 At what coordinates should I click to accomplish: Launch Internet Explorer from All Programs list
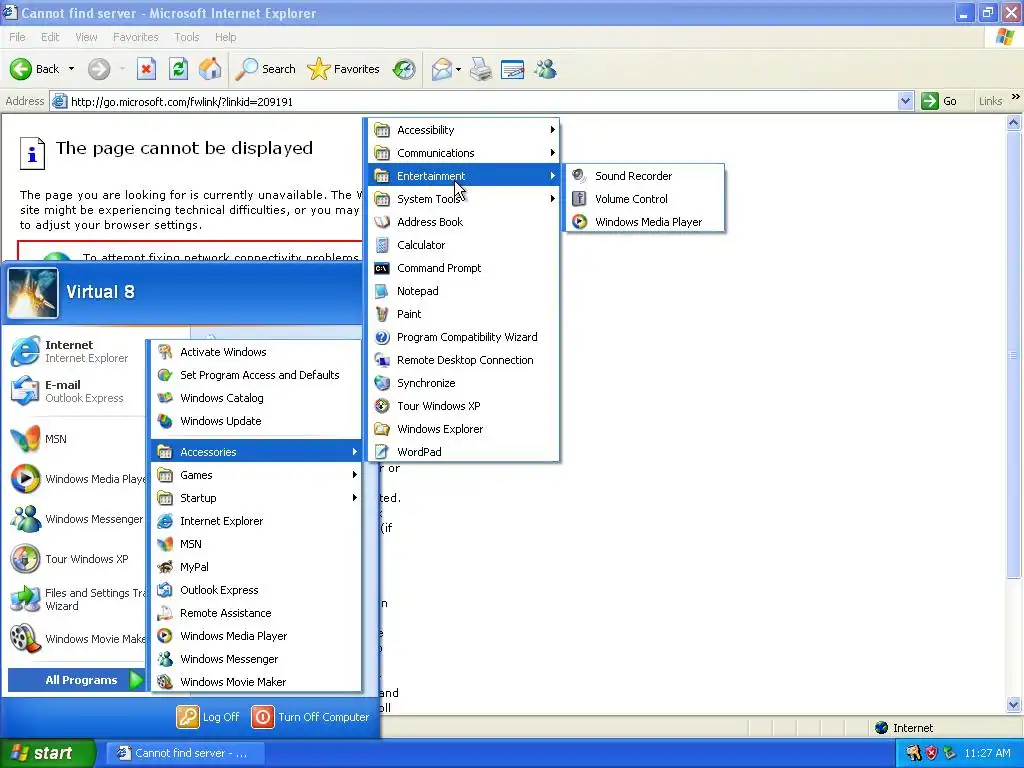(256, 520)
